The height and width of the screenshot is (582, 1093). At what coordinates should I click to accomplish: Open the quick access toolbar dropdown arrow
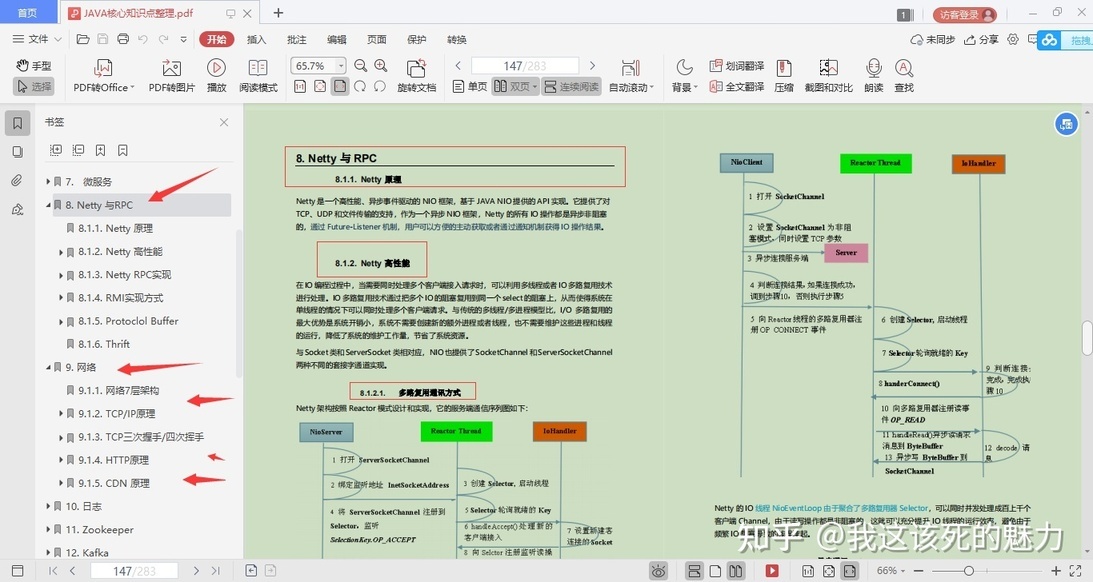[183, 39]
